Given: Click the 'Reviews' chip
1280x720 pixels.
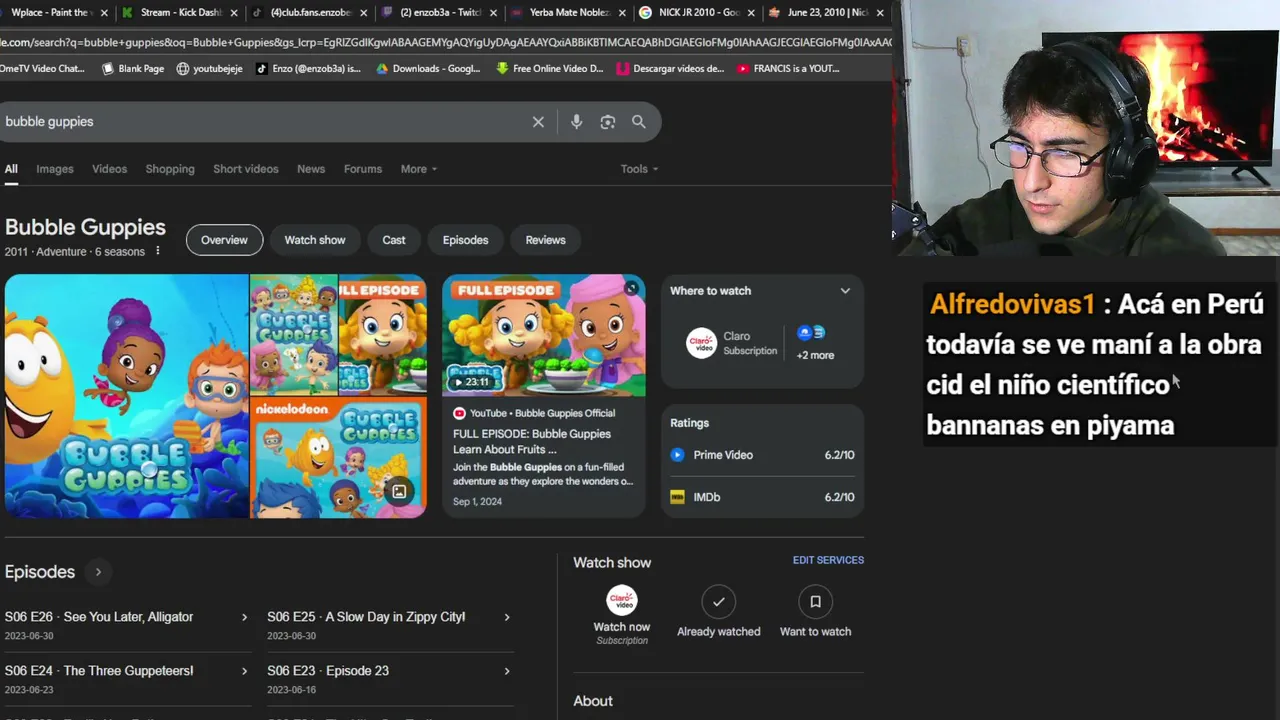Looking at the screenshot, I should pos(545,240).
